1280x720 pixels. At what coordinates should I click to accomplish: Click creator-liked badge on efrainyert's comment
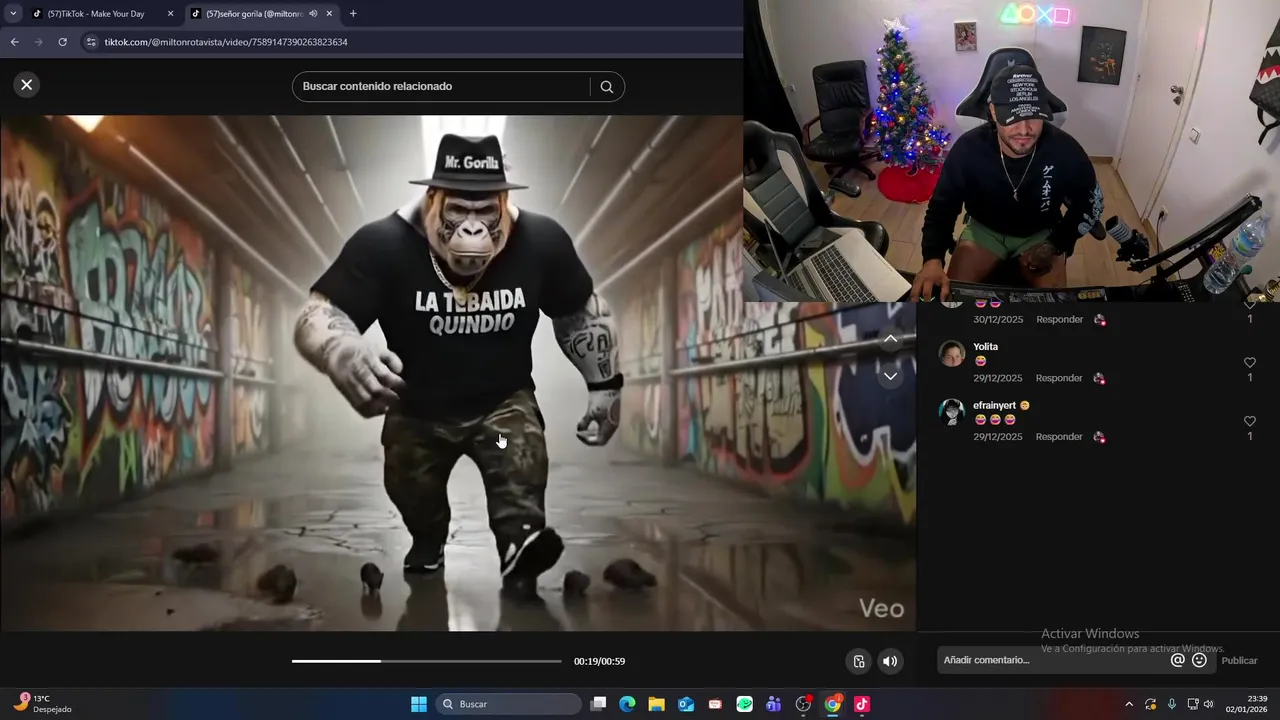[1099, 437]
